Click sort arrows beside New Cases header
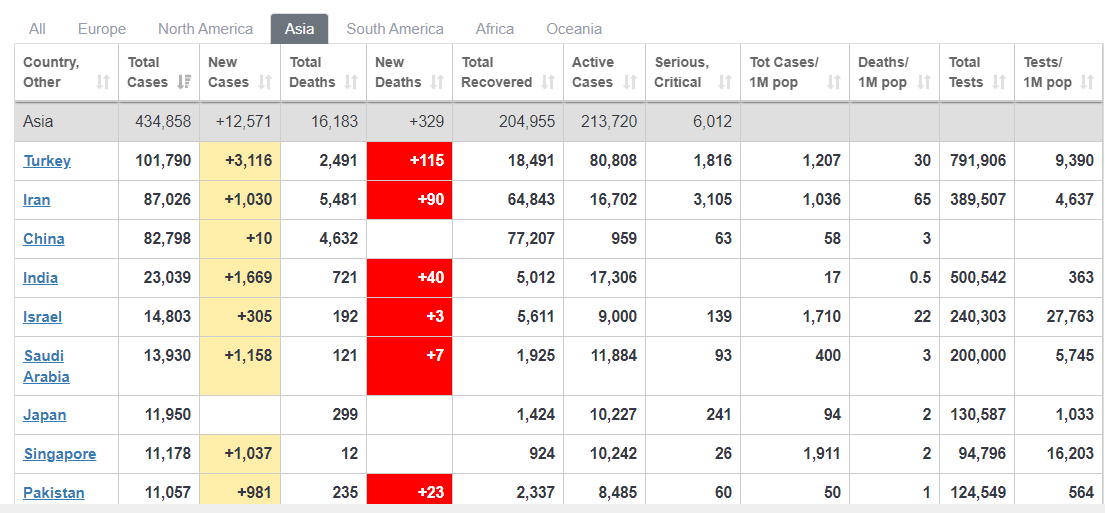This screenshot has width=1105, height=513. (265, 82)
